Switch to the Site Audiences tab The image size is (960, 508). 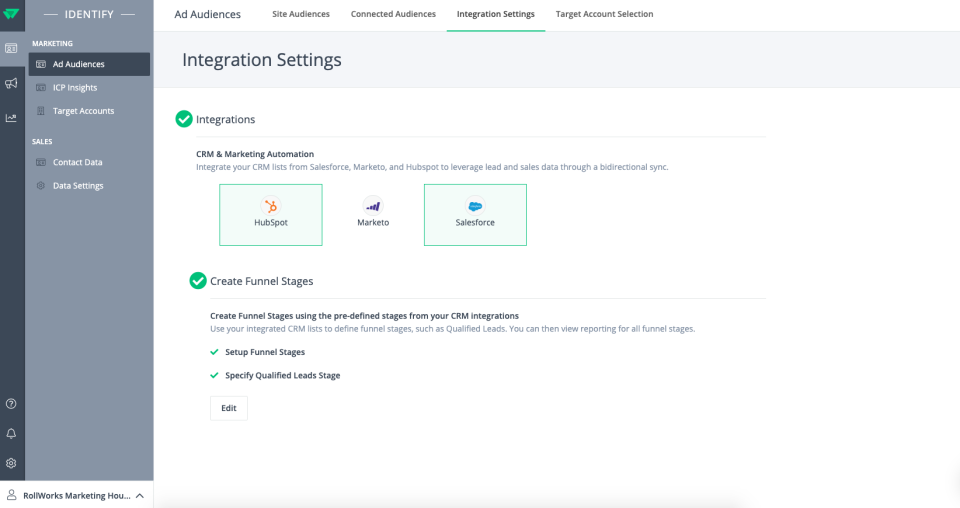click(301, 14)
